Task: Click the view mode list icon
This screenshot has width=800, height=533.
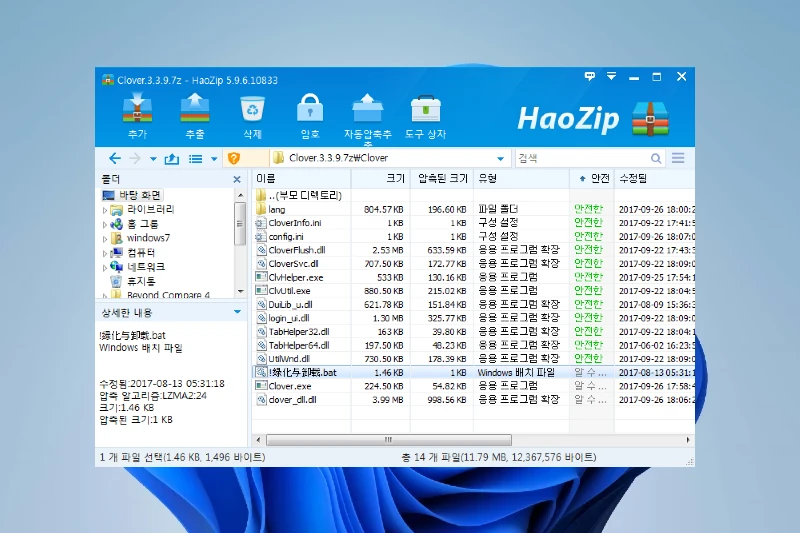Action: click(x=195, y=159)
